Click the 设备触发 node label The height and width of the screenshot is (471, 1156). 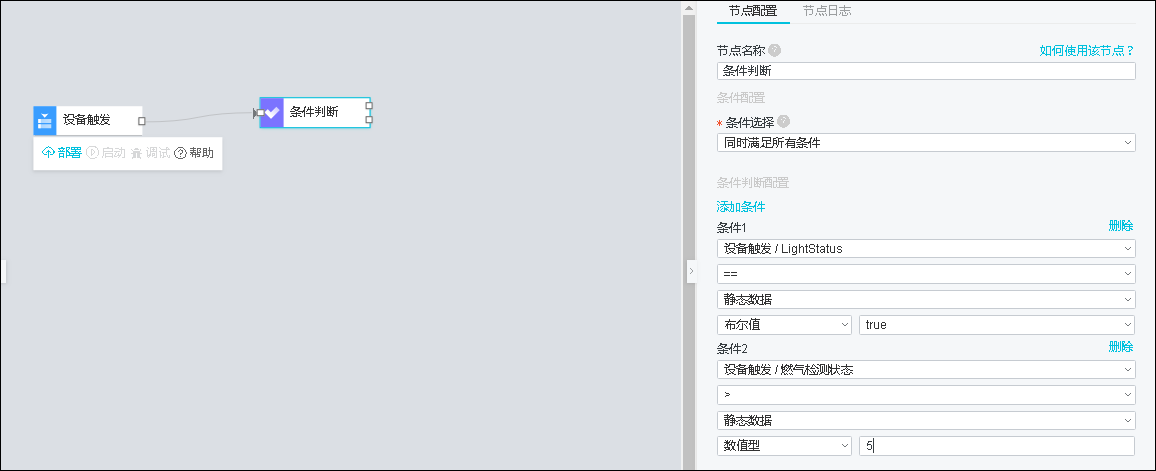click(86, 120)
